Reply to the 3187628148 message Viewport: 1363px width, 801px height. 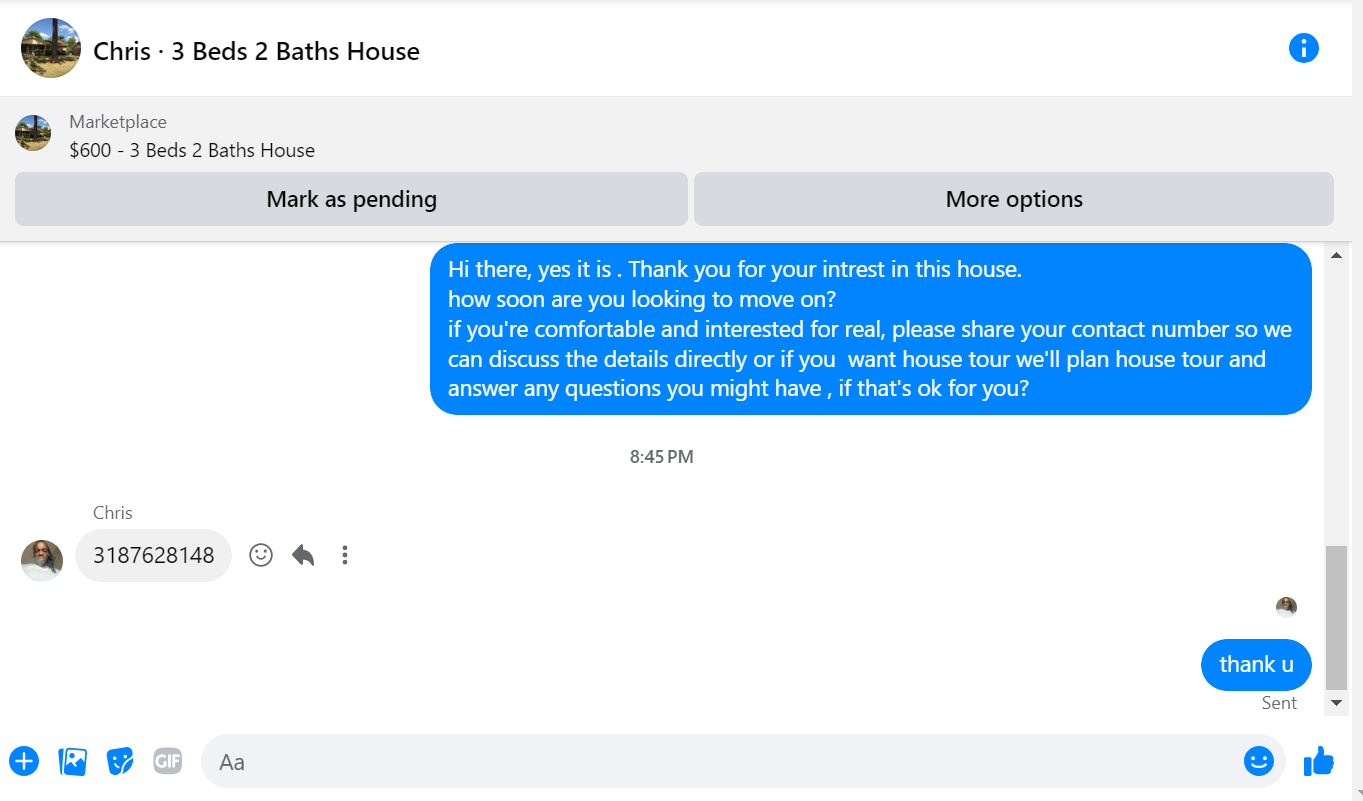(x=303, y=555)
